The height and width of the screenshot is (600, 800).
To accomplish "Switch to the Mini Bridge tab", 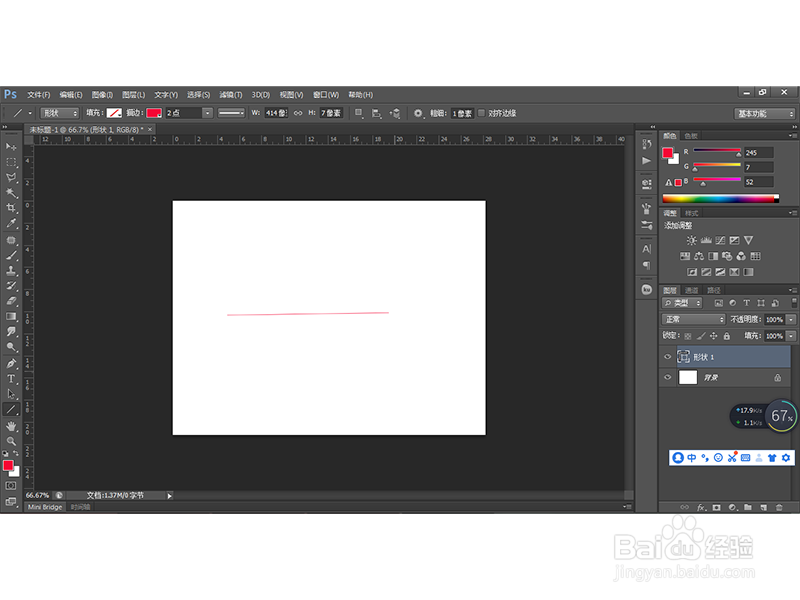I will pos(45,507).
